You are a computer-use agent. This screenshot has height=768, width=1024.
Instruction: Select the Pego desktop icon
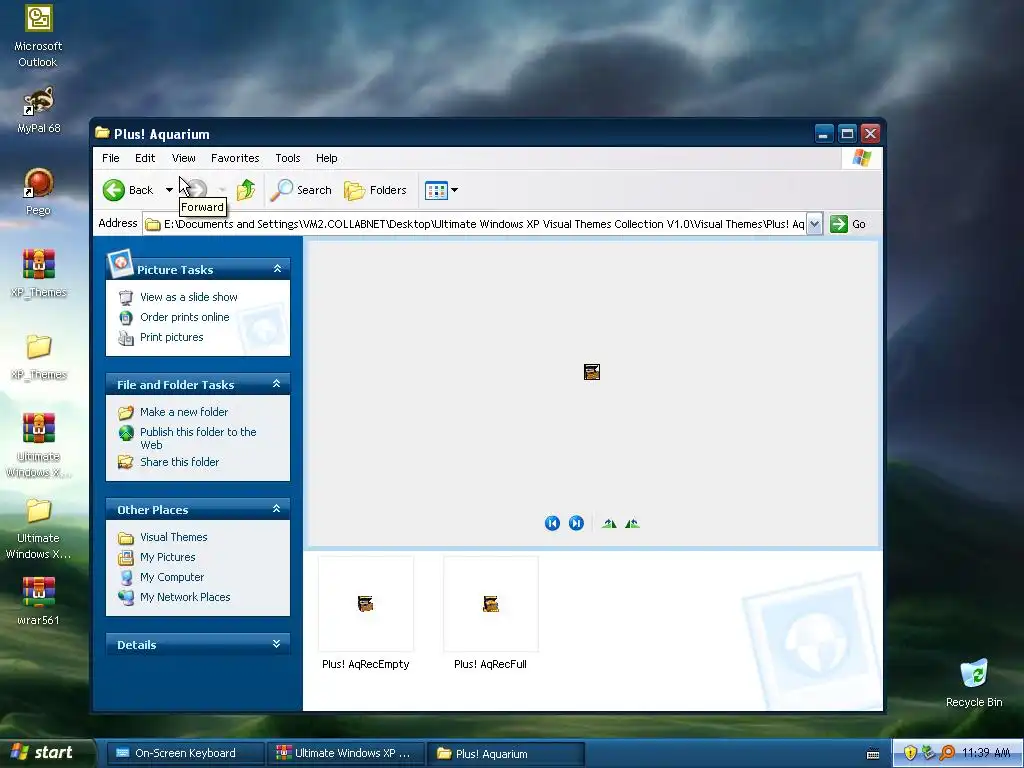[38, 192]
